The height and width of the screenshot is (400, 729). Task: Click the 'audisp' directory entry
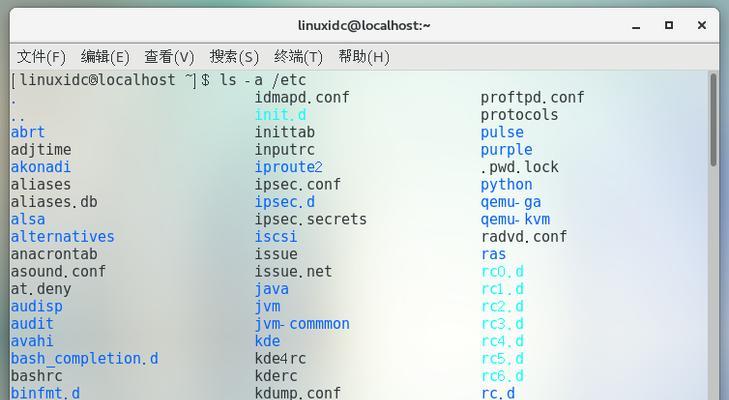[x=36, y=307]
